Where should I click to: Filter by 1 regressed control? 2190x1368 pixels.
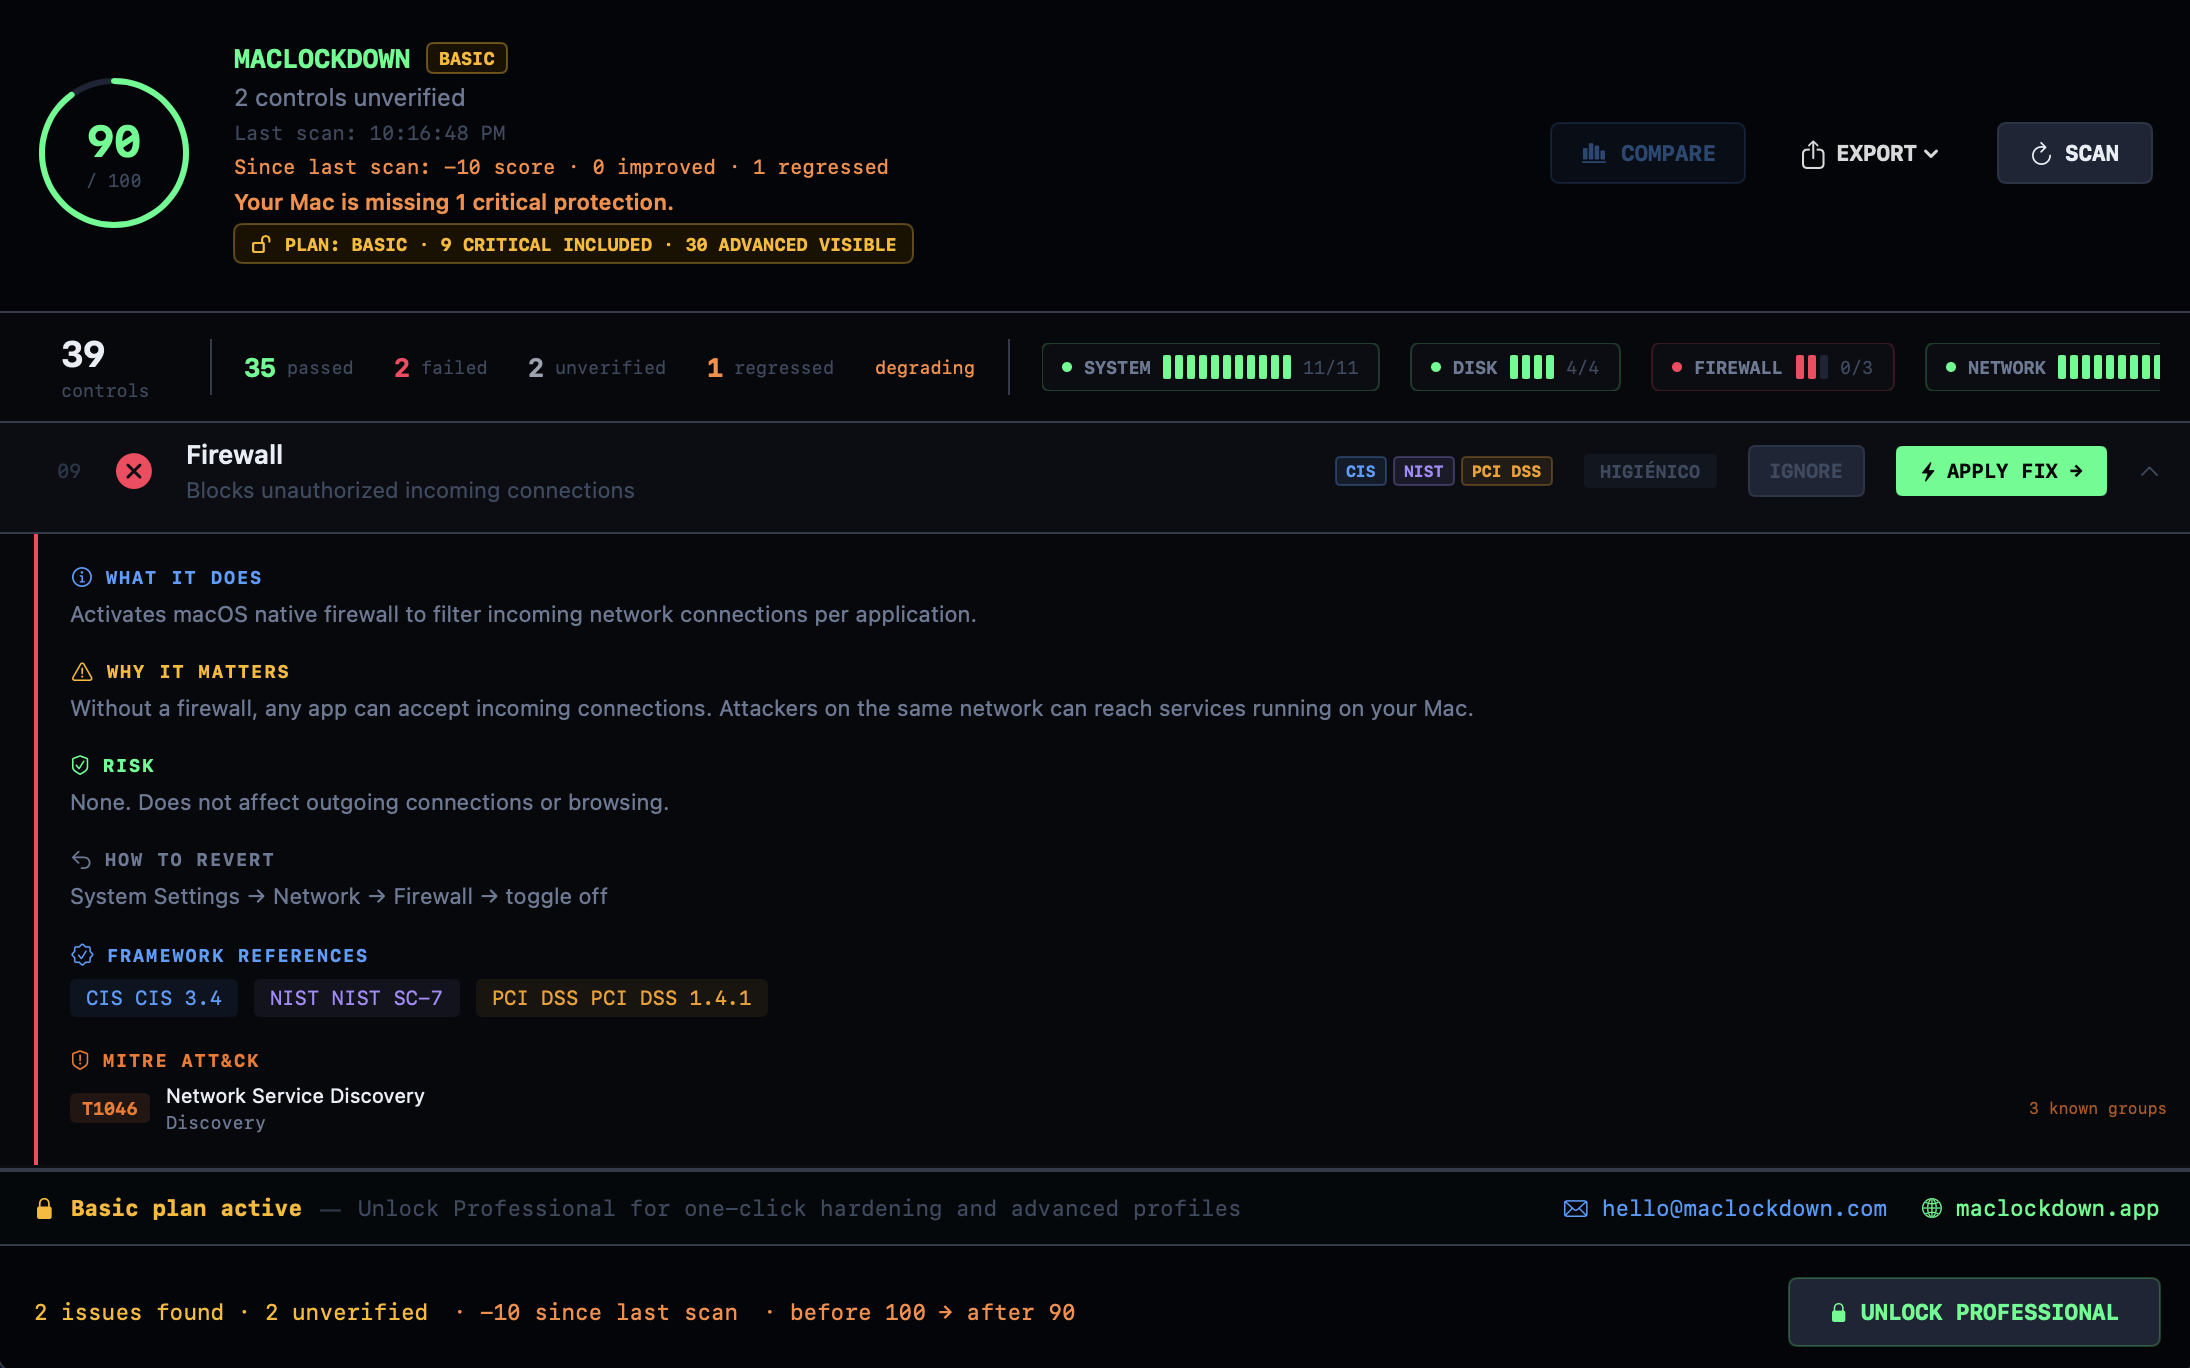click(770, 368)
